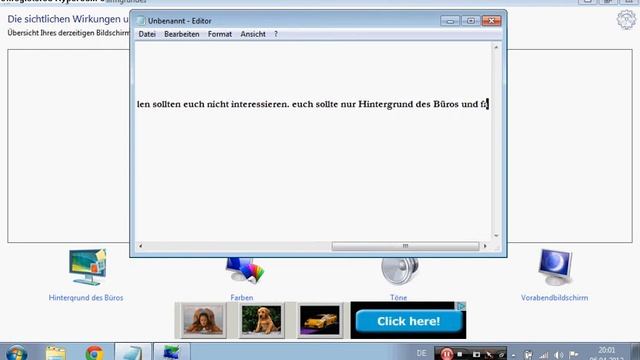The height and width of the screenshot is (360, 640).
Task: Click the last icon on the recorder toolbar
Action: click(x=501, y=354)
